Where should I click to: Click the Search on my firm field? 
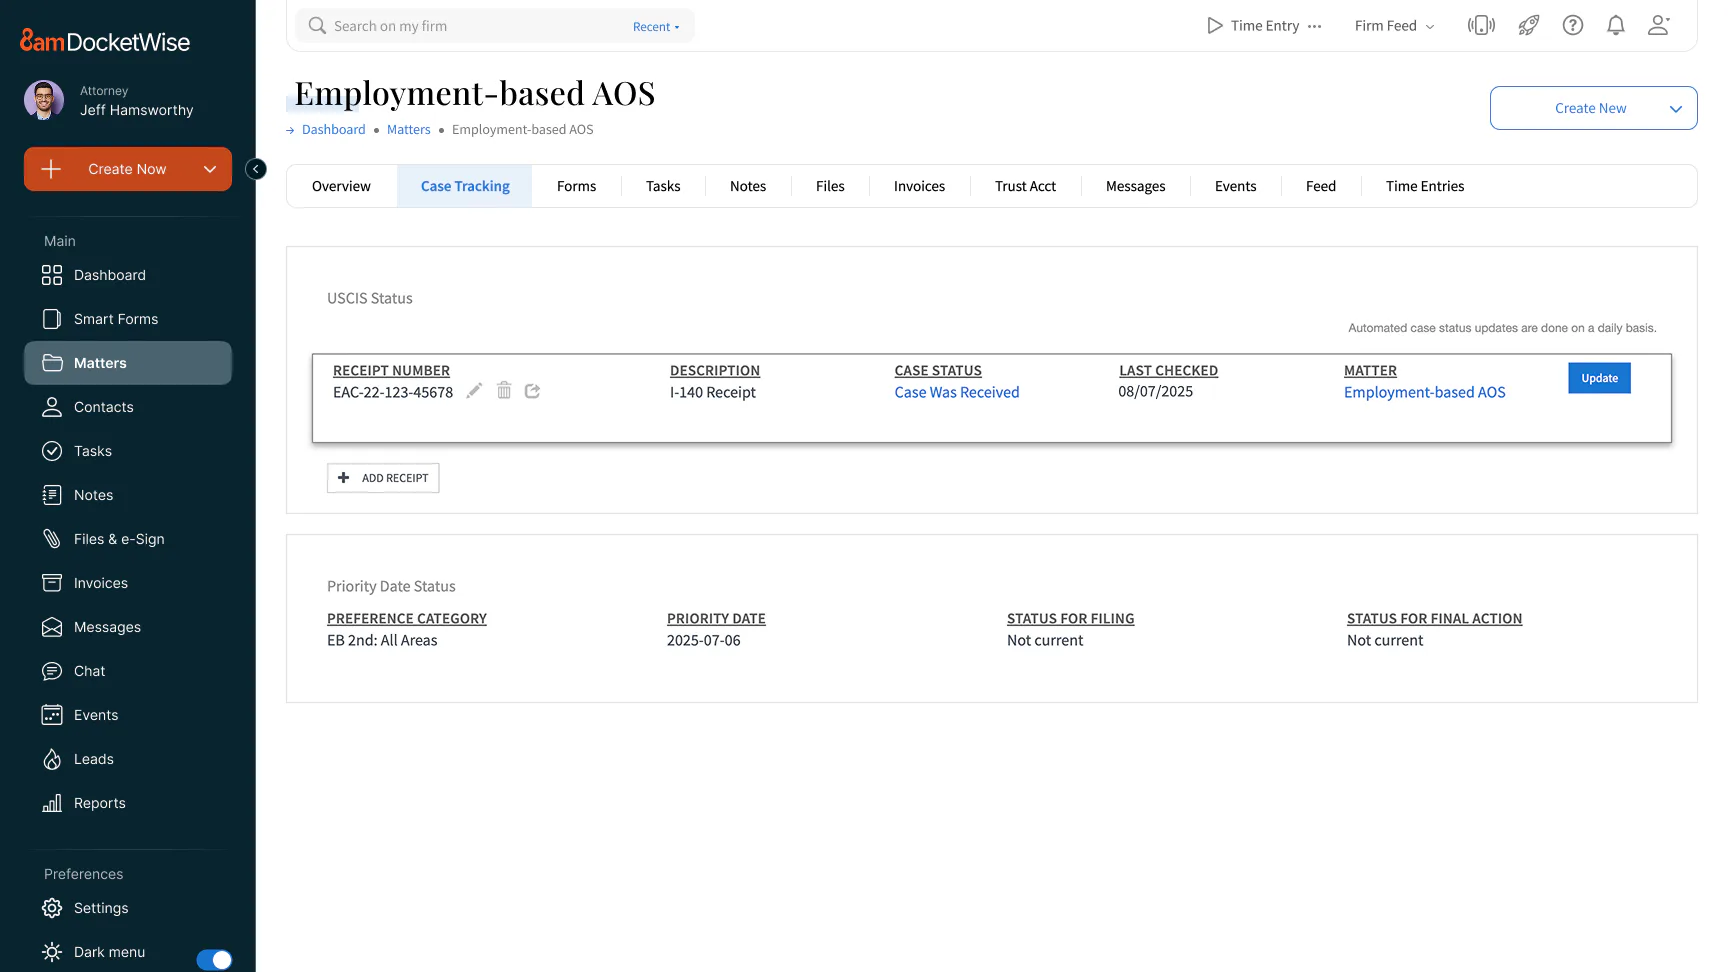470,26
